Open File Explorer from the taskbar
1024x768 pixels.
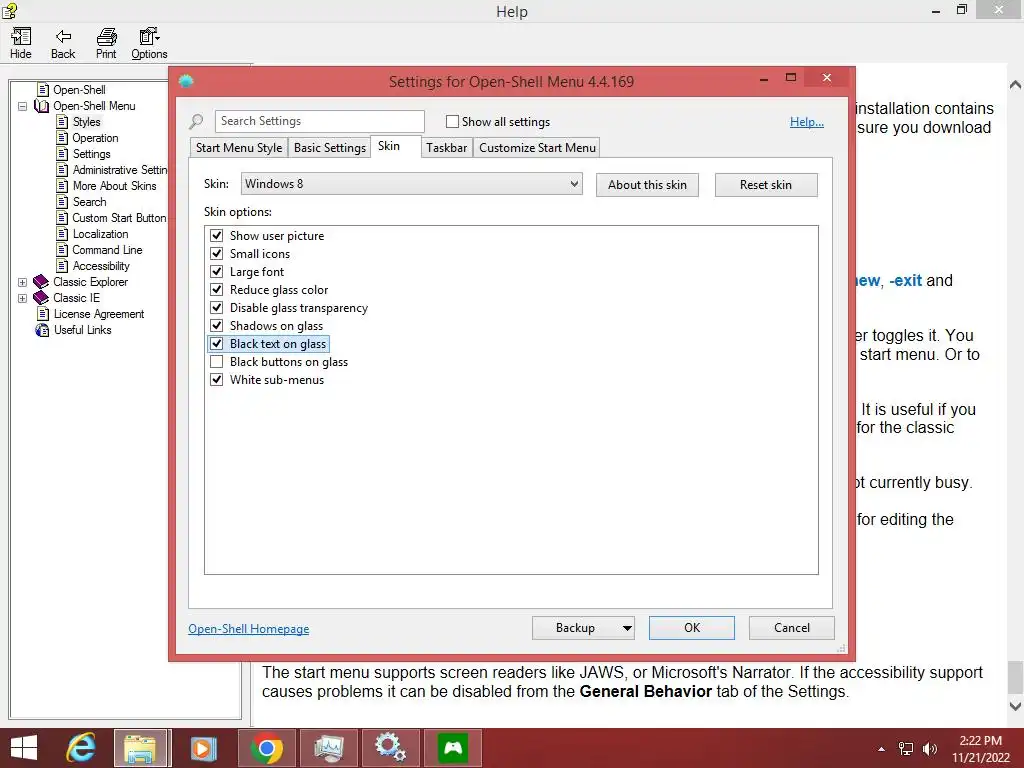click(x=140, y=748)
